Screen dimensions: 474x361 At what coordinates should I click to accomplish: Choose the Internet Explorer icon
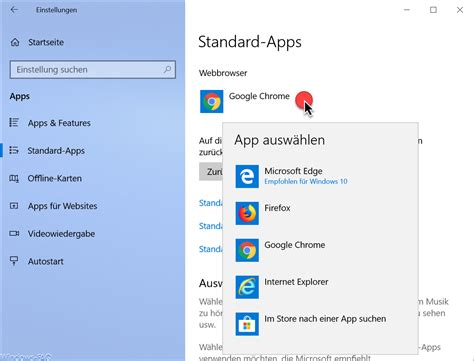point(247,287)
